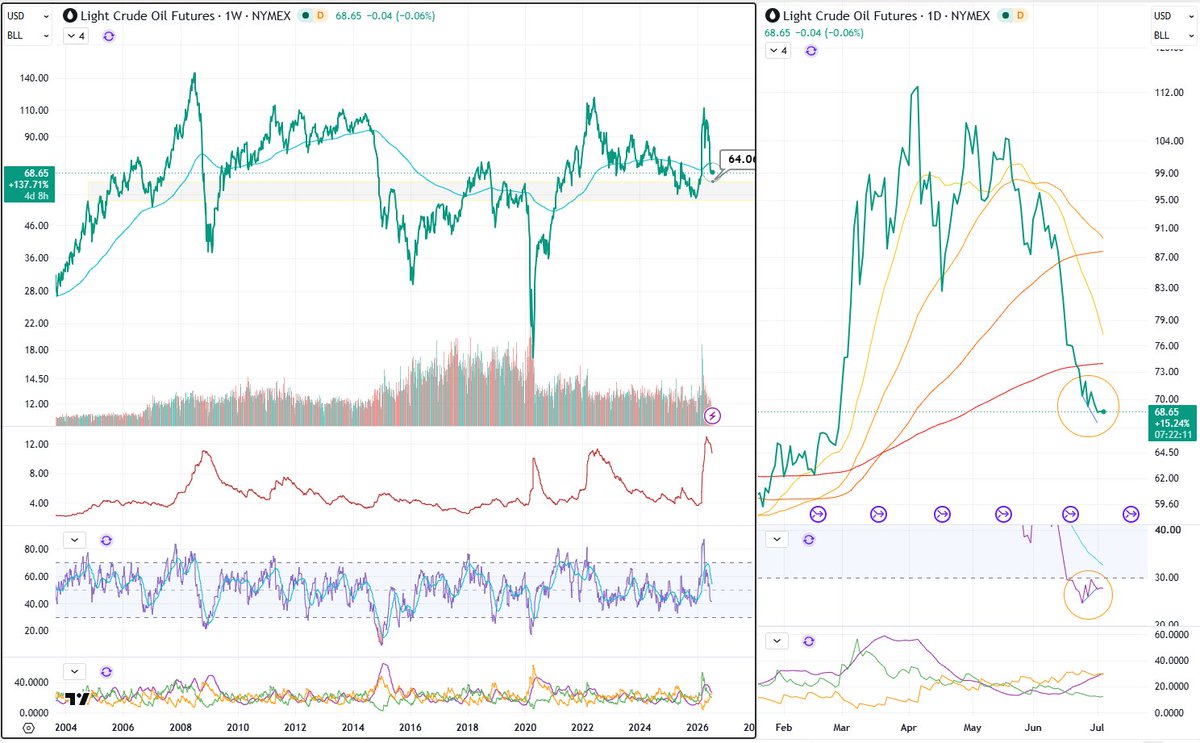Click the 64.06 price callout label
Viewport: 1200px width, 743px height.
736,158
